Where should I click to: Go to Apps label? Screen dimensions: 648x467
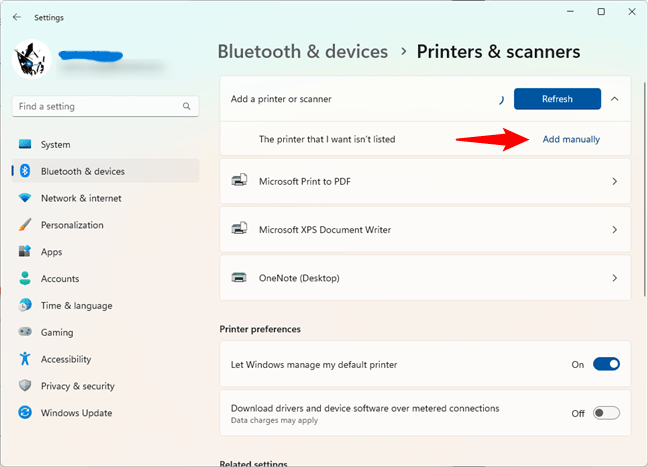point(51,252)
